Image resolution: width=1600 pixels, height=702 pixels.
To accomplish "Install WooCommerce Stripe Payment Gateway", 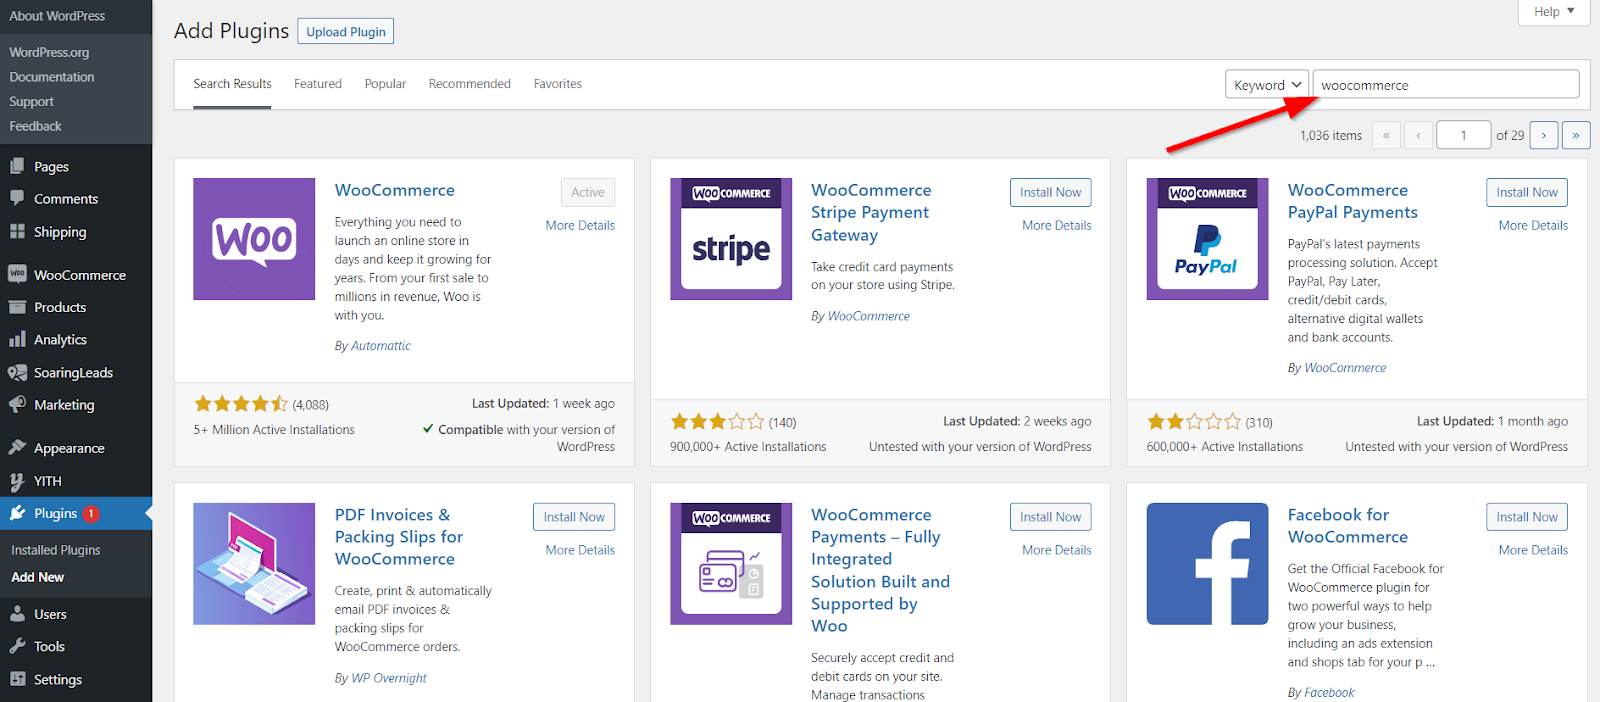I will pyautogui.click(x=1050, y=192).
